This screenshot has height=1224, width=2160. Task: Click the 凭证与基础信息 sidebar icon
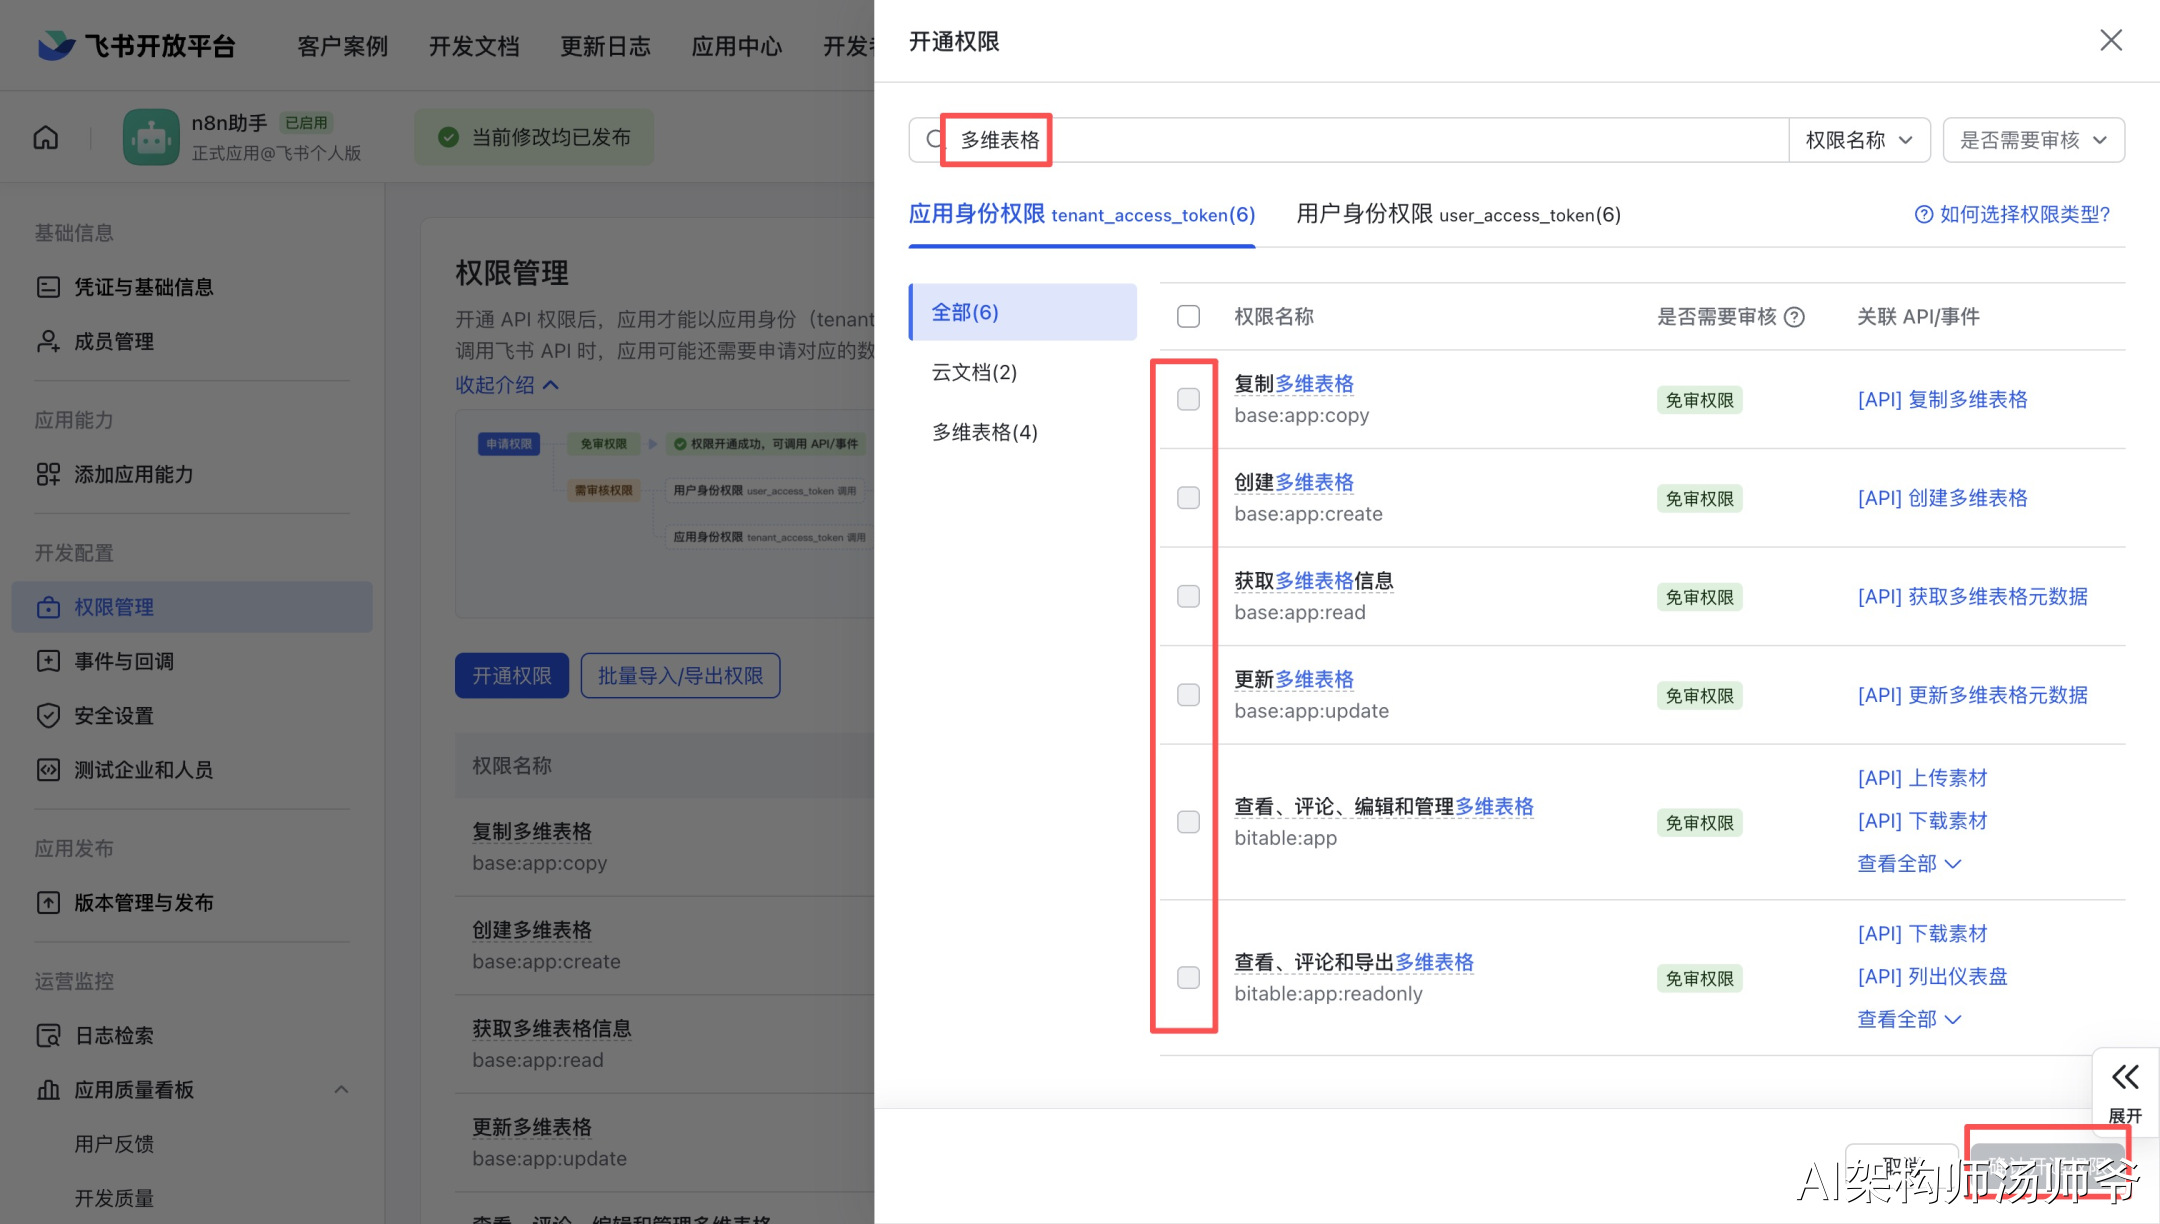point(48,287)
